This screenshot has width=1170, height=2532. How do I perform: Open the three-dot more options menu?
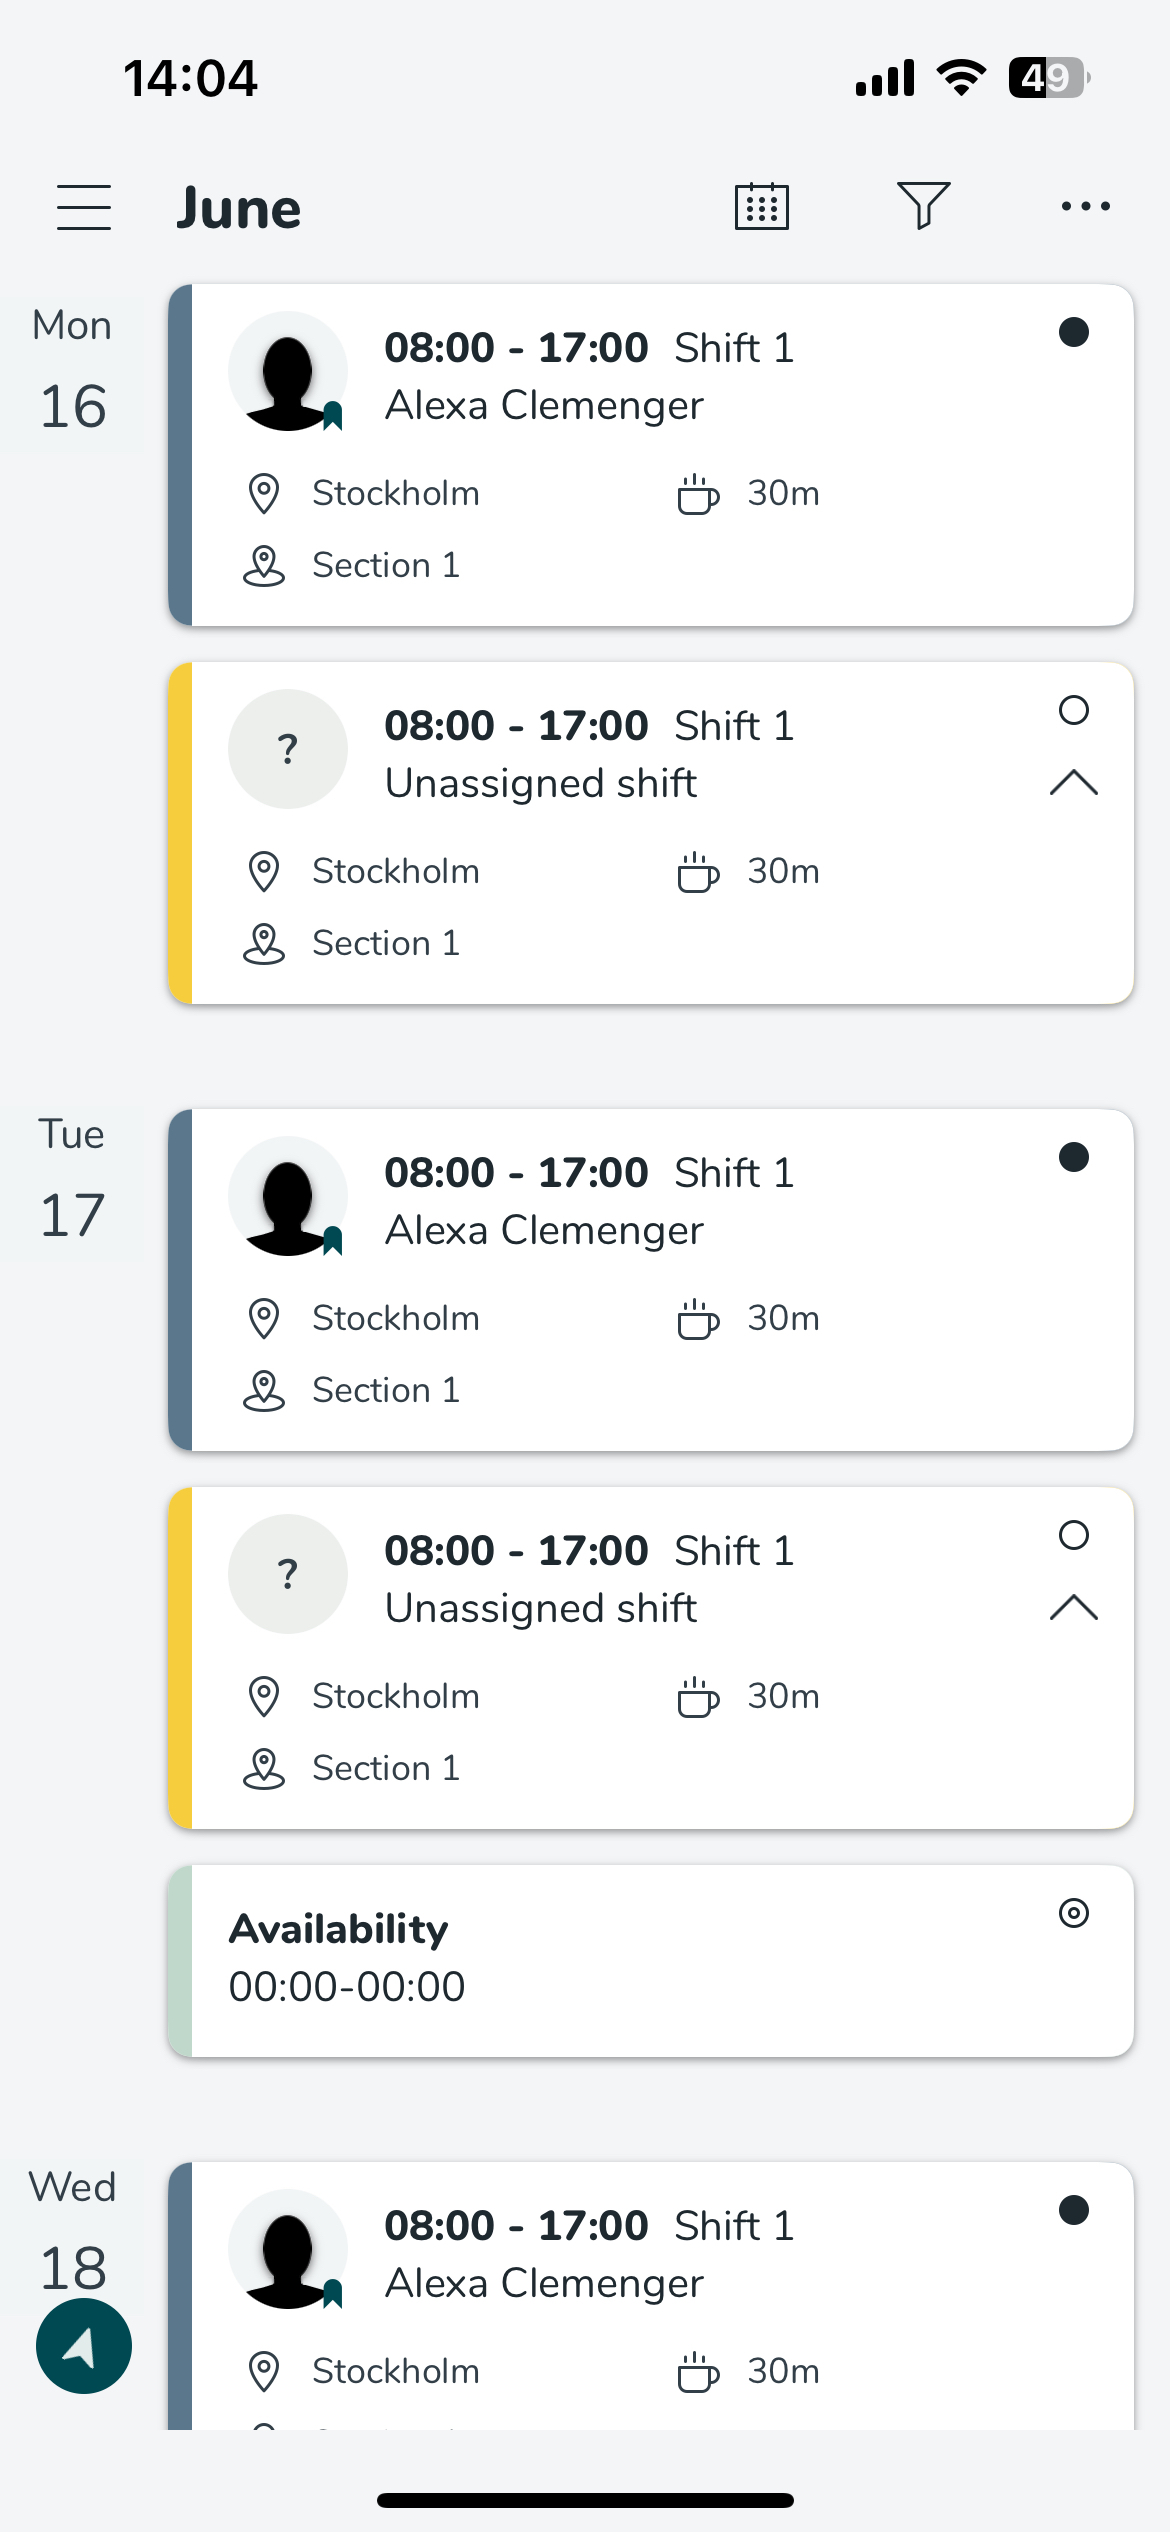point(1085,207)
